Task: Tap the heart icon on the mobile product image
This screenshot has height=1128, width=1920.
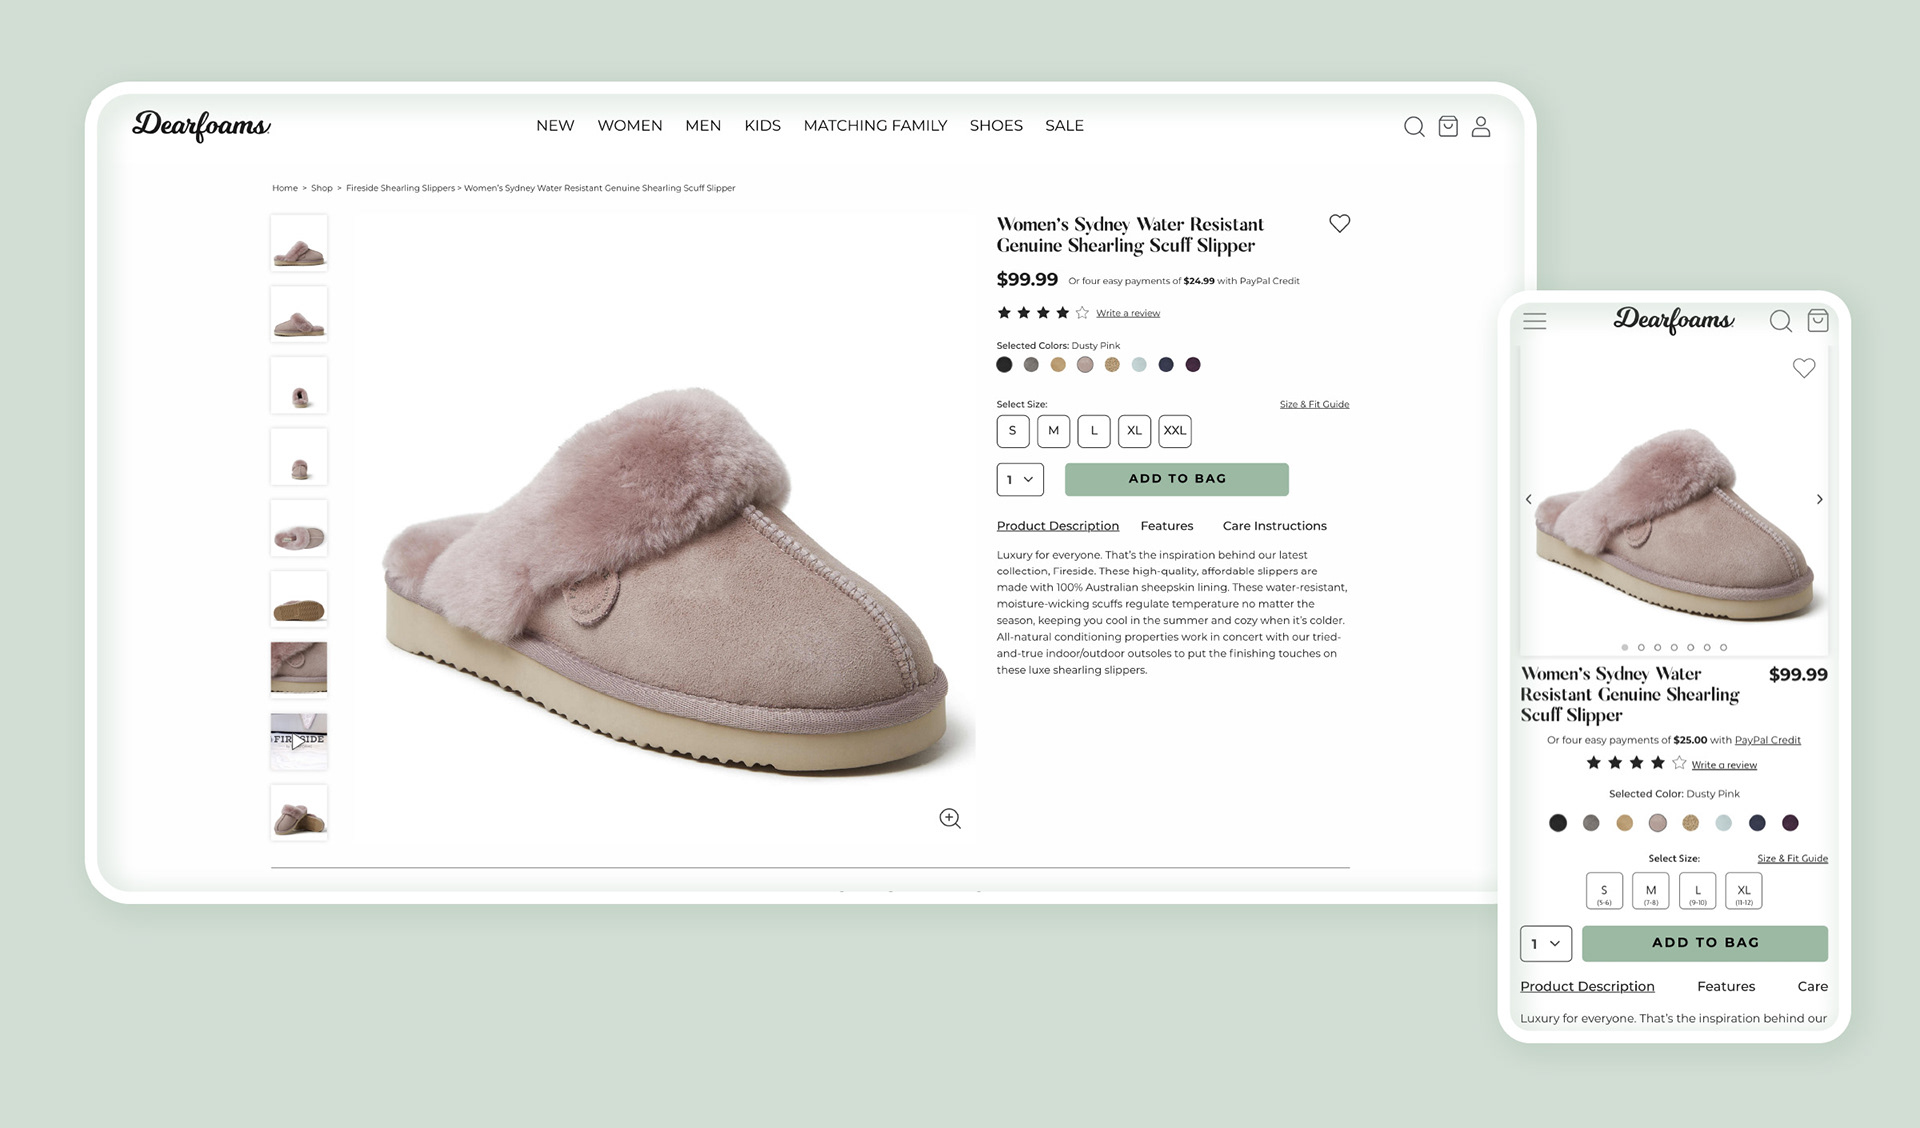Action: click(x=1804, y=368)
